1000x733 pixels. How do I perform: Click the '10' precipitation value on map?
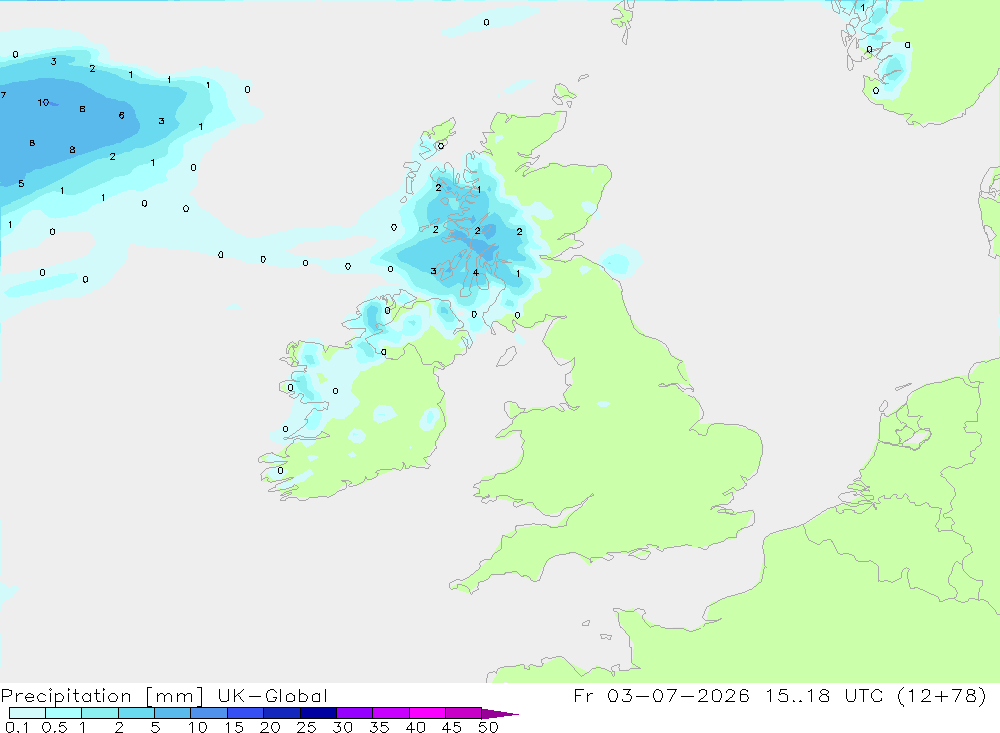pos(43,102)
